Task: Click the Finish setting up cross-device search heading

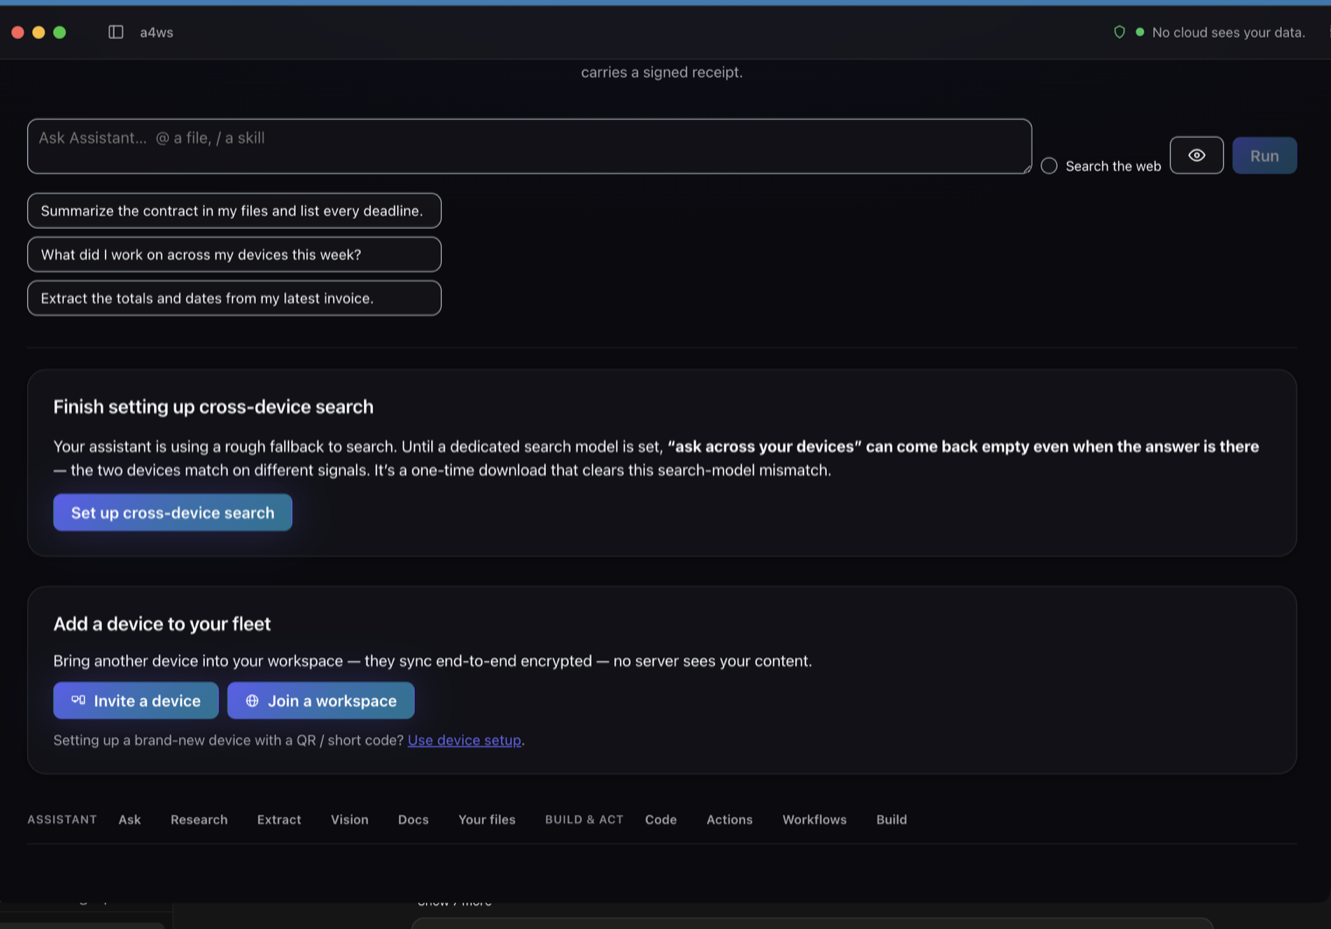Action: tap(213, 407)
